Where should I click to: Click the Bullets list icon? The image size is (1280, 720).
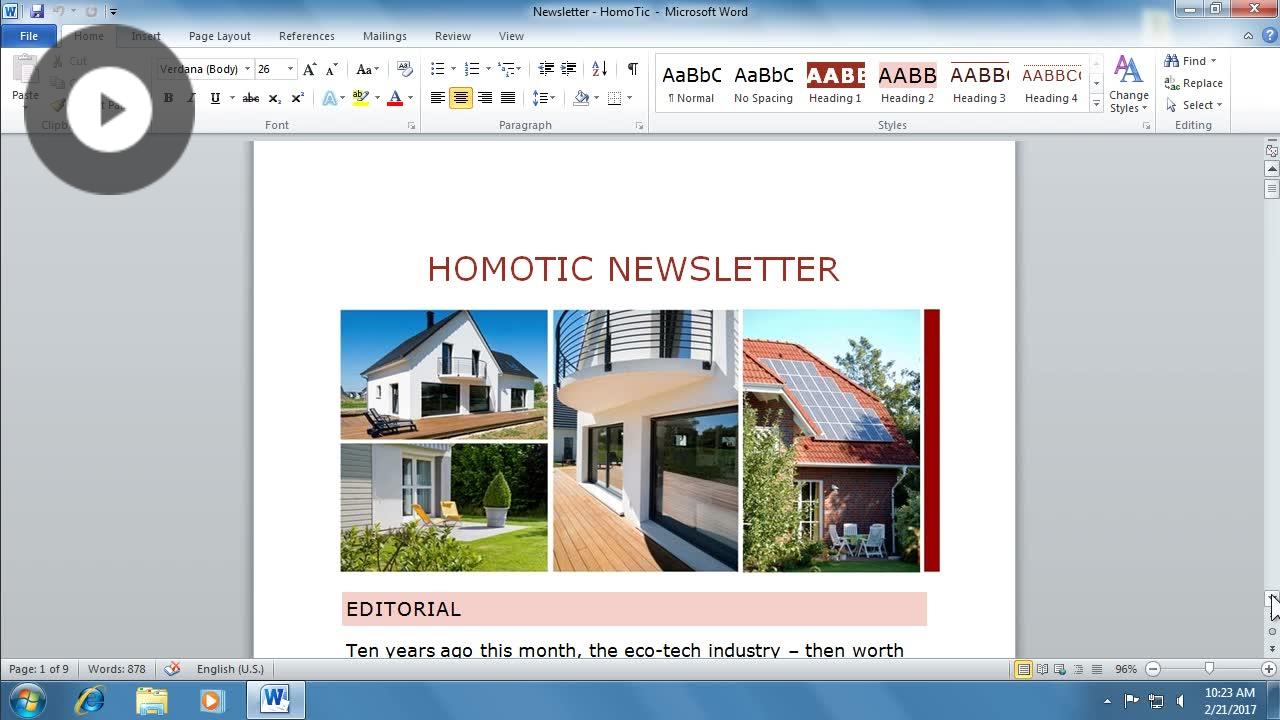437,69
